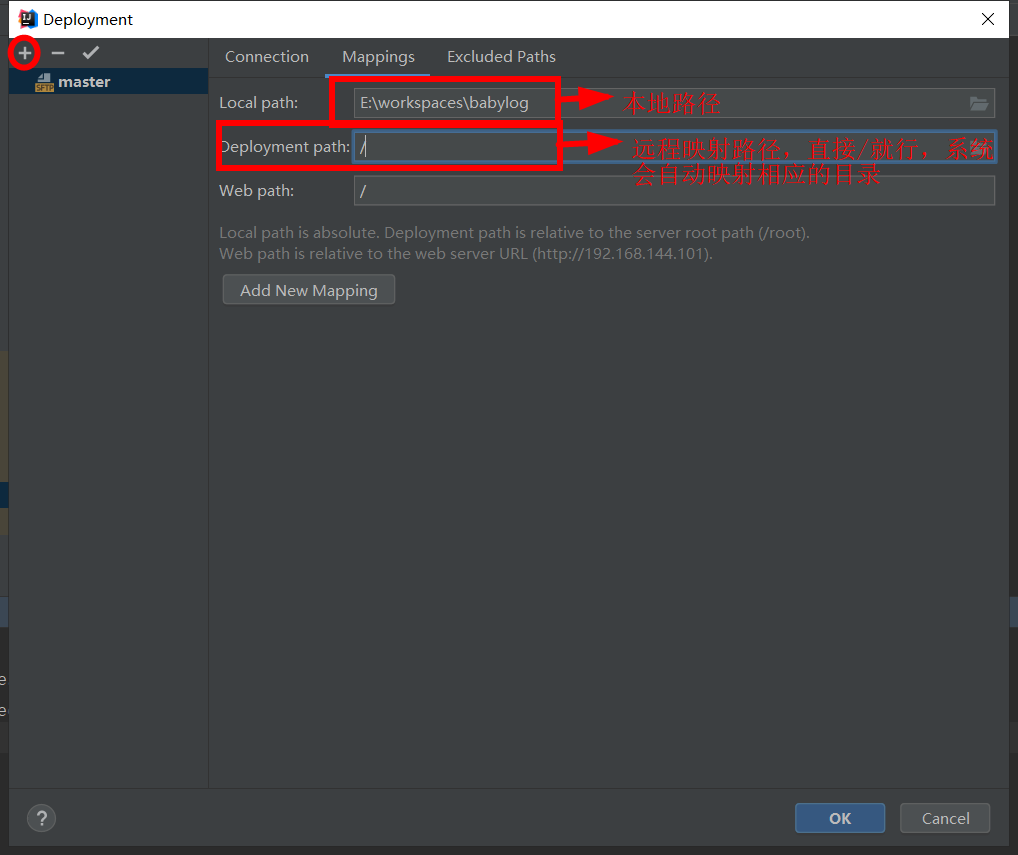Switch to the Connection tab
The height and width of the screenshot is (855, 1018).
pyautogui.click(x=266, y=57)
